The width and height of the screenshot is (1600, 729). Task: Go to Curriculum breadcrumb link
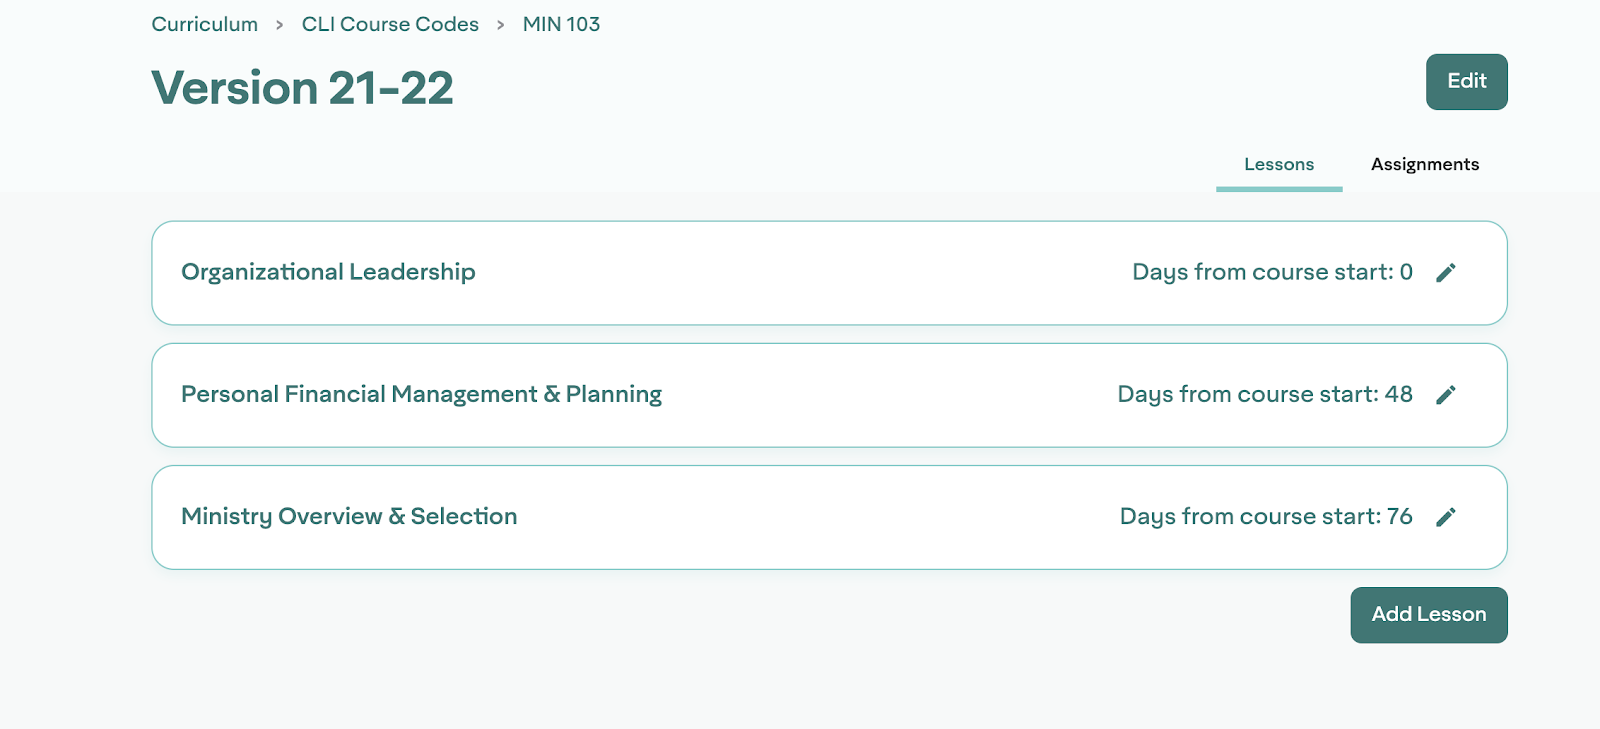tap(205, 24)
